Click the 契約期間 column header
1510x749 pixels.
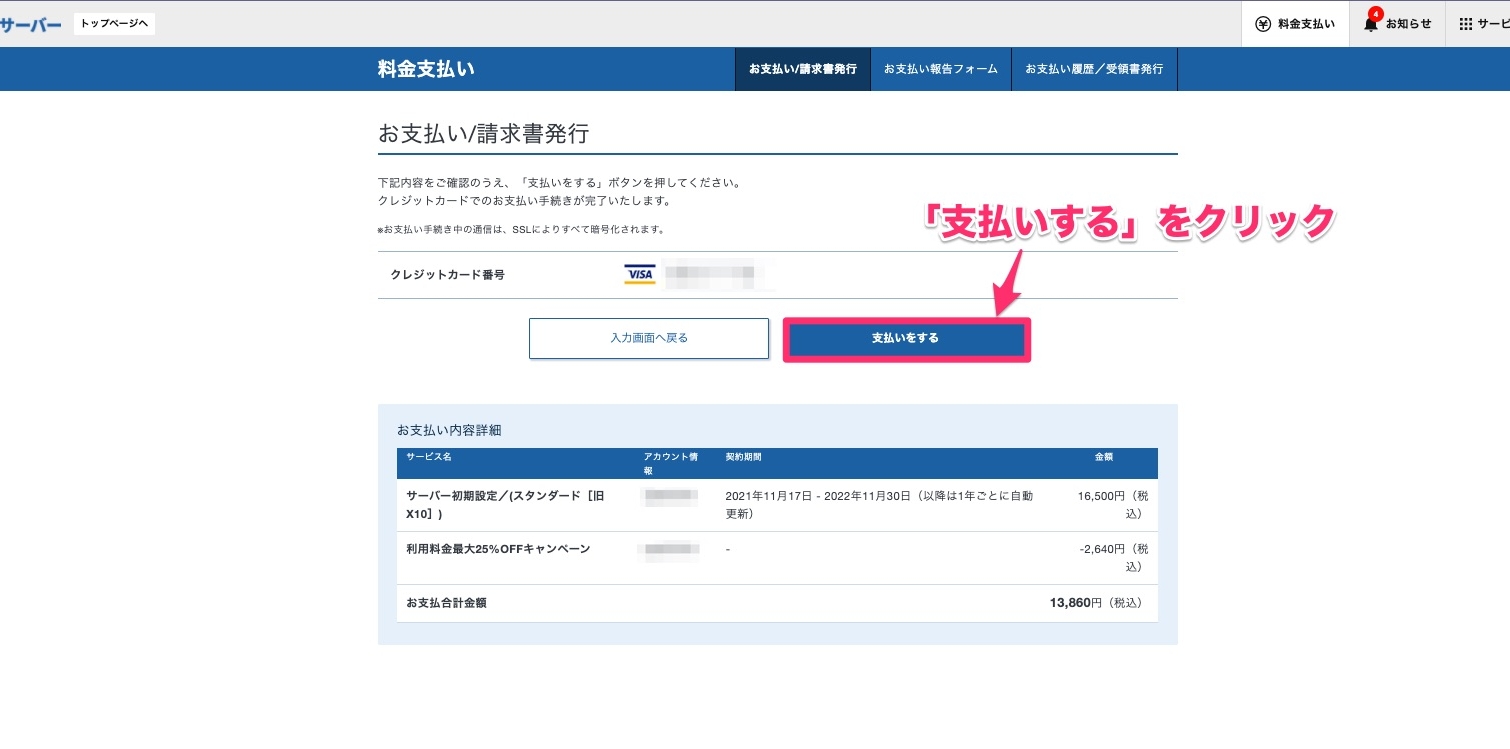pos(743,457)
